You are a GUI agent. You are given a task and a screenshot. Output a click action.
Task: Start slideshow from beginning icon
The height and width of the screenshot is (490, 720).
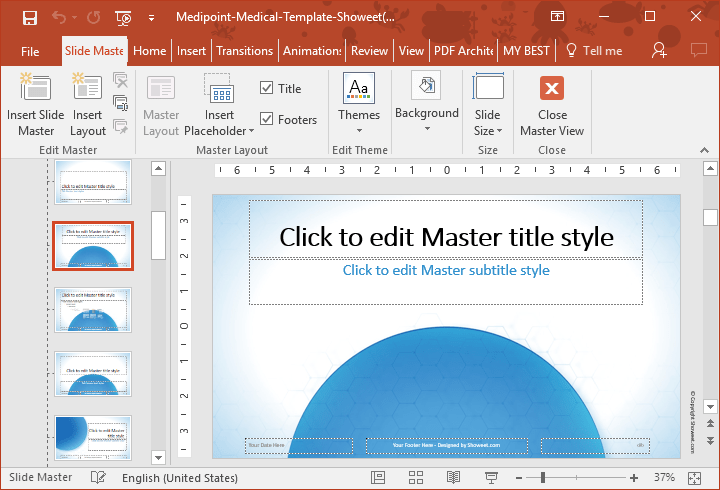[123, 18]
